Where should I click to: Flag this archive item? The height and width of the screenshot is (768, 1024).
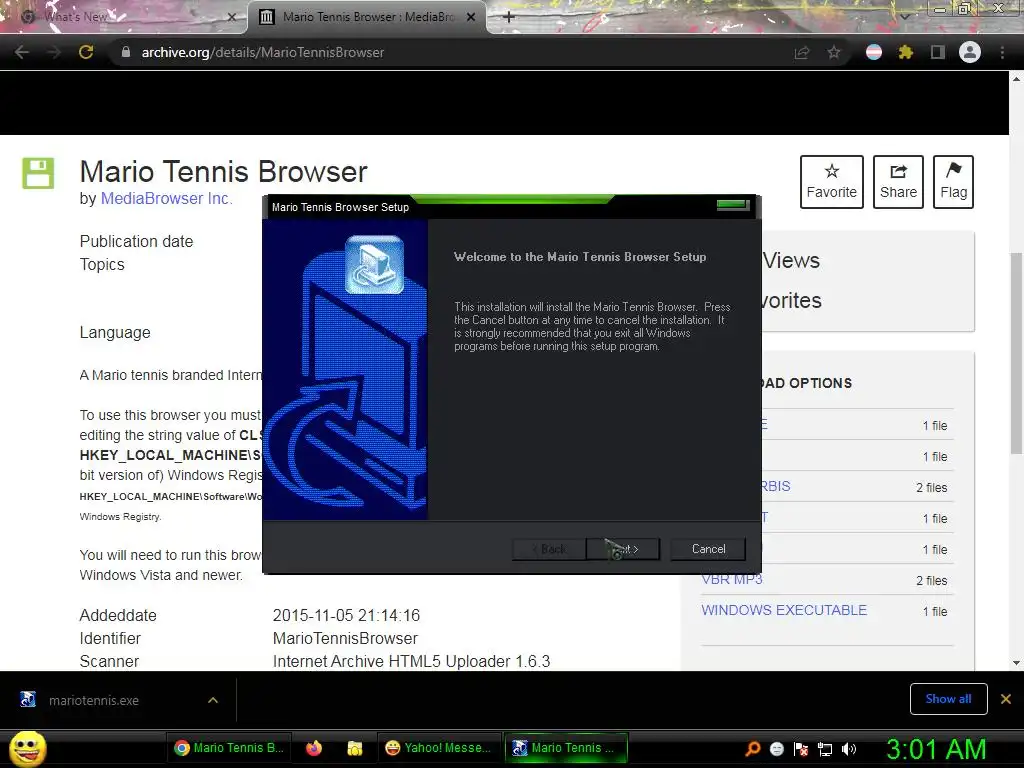coord(953,182)
